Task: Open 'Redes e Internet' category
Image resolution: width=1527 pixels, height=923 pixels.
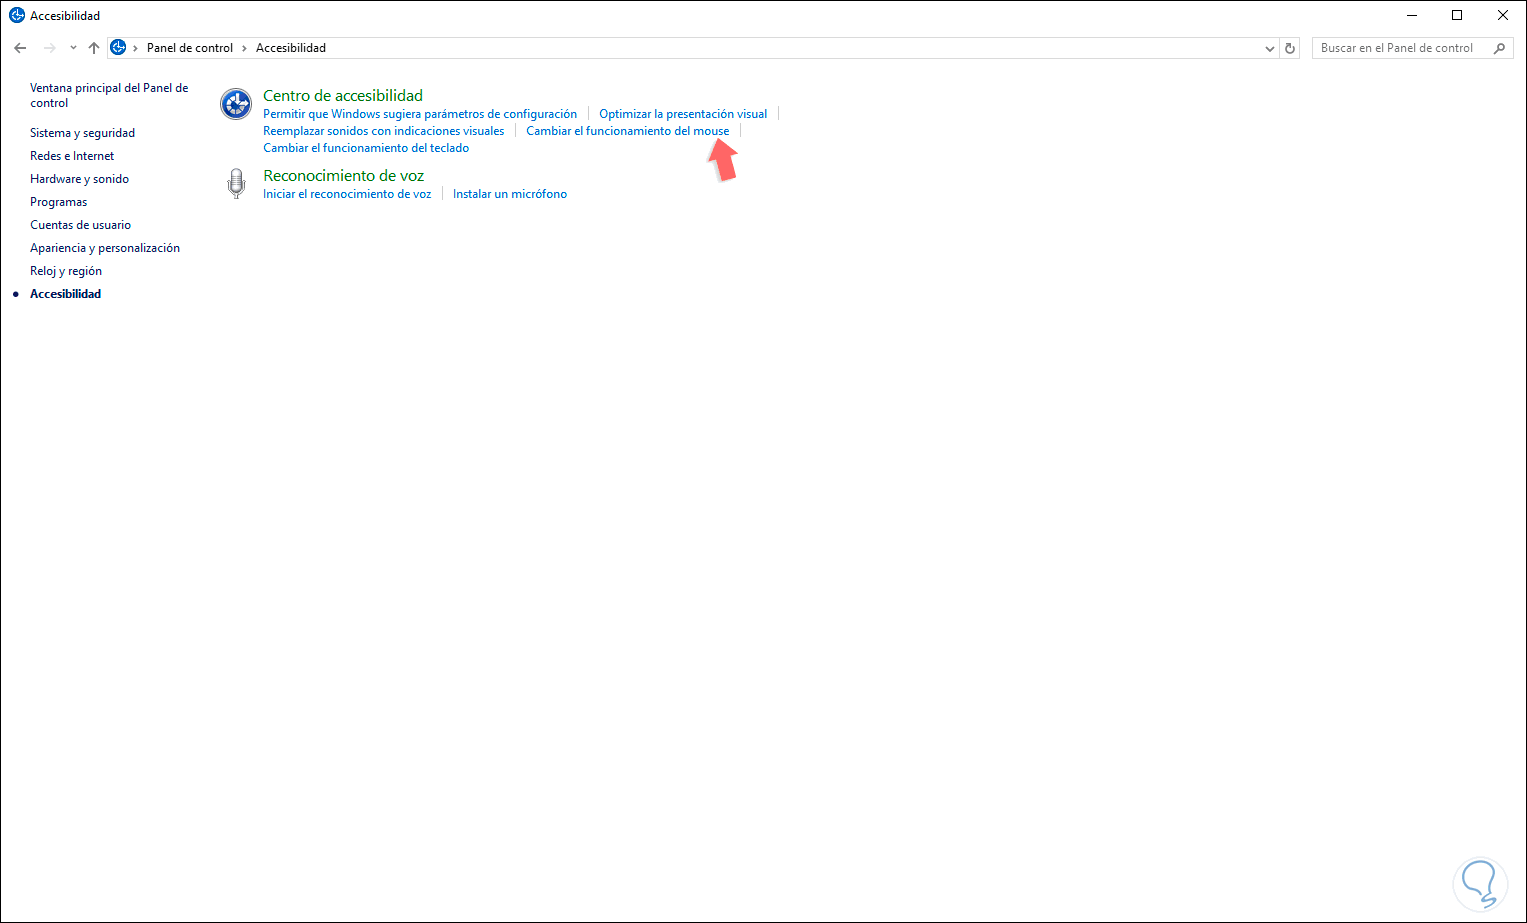Action: point(72,156)
